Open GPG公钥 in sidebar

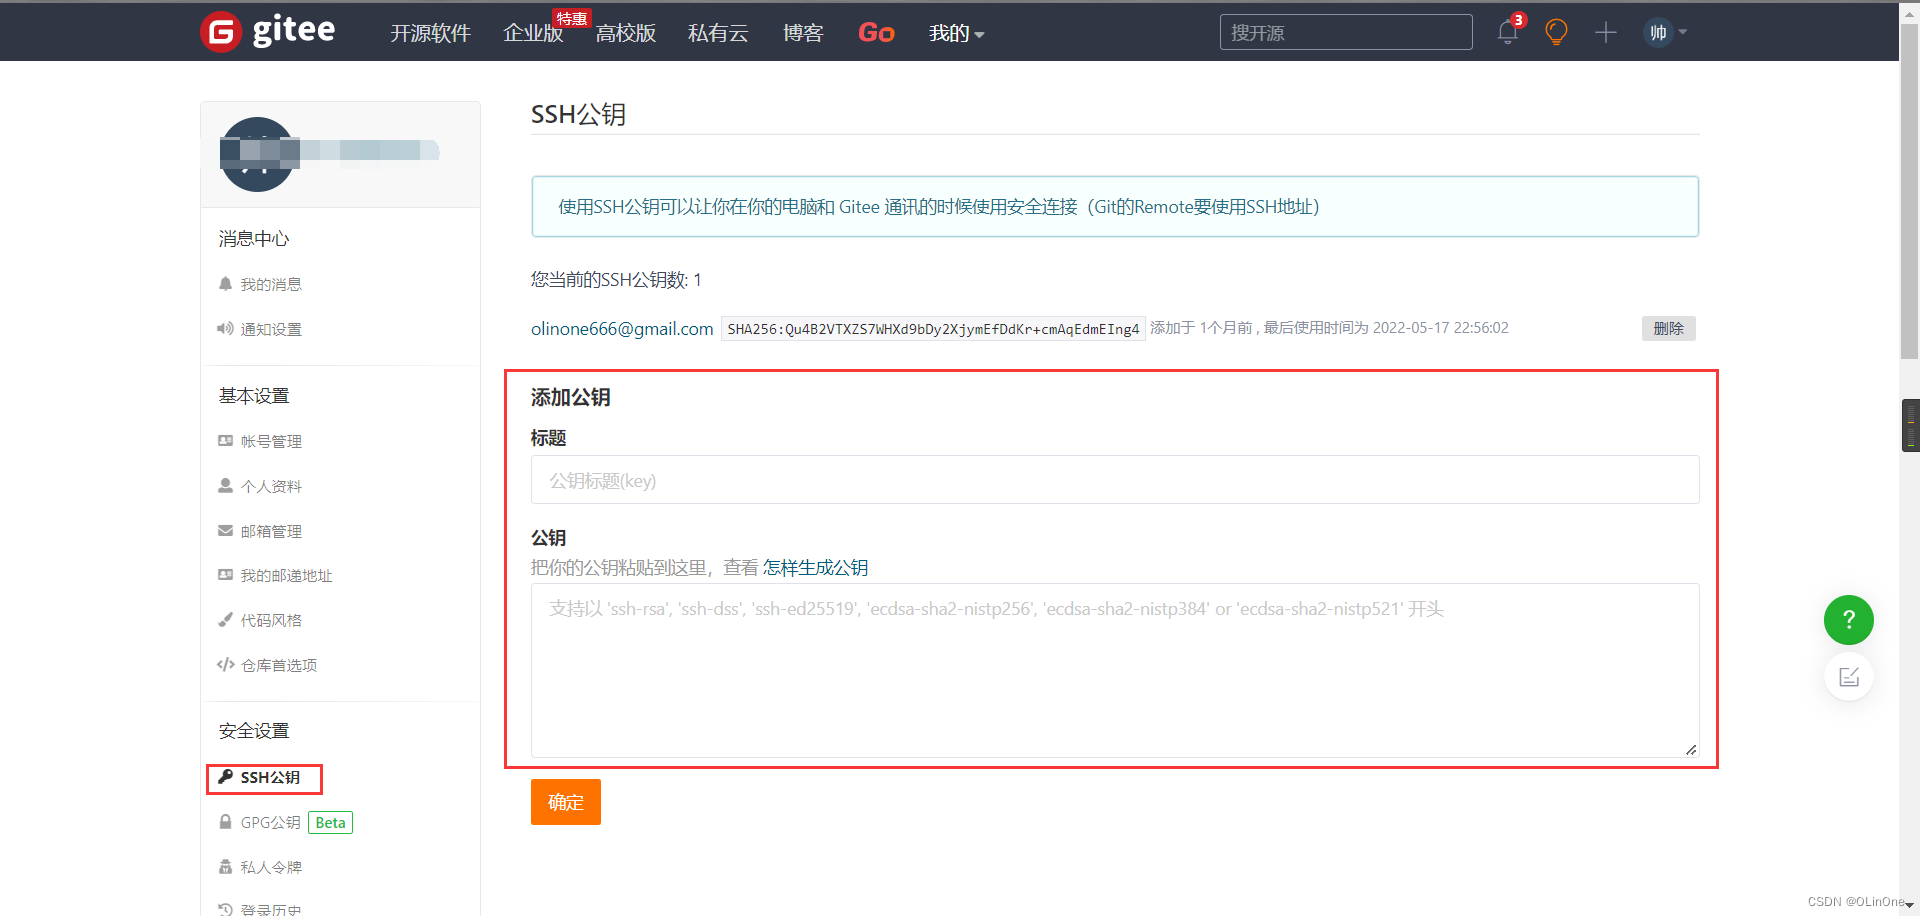(x=270, y=822)
